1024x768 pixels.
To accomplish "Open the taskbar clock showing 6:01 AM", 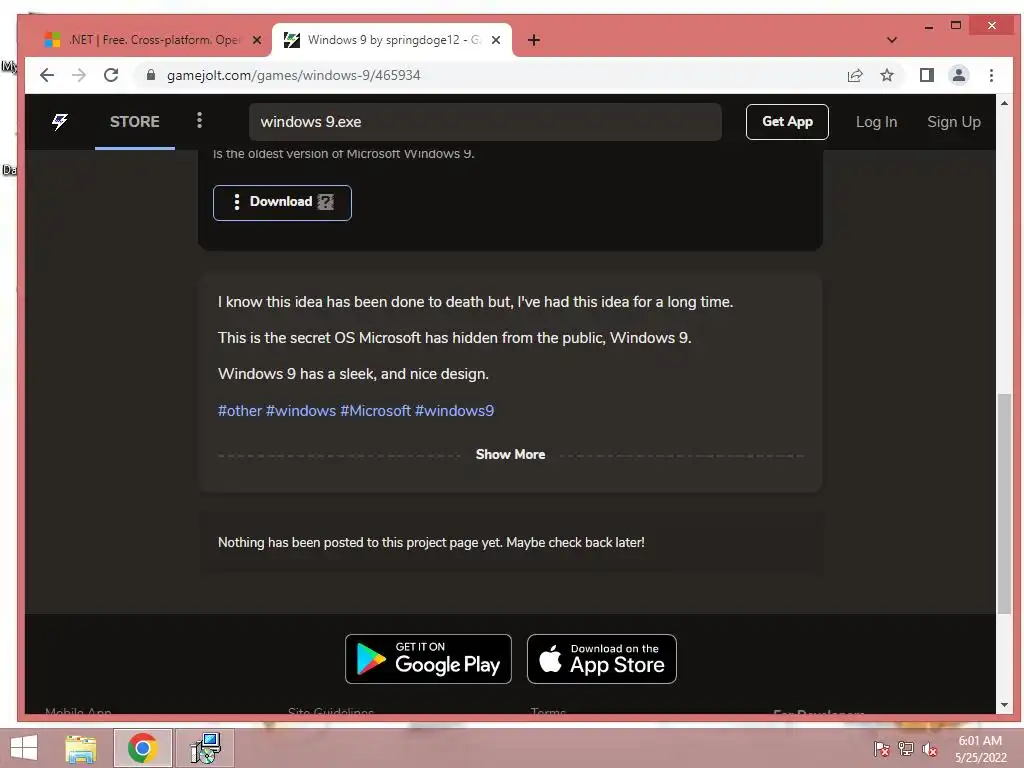I will pyautogui.click(x=980, y=749).
